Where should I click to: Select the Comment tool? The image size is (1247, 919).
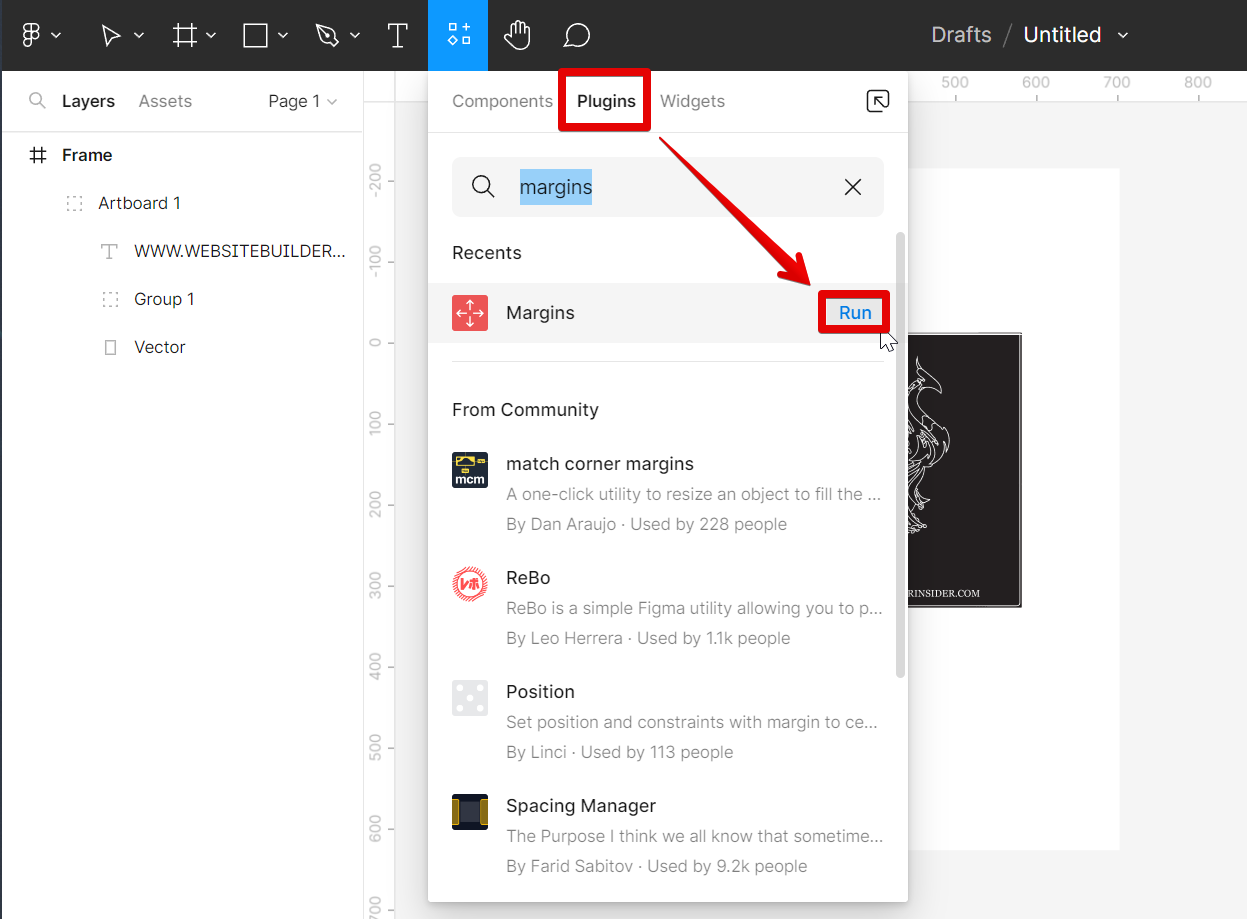576,35
